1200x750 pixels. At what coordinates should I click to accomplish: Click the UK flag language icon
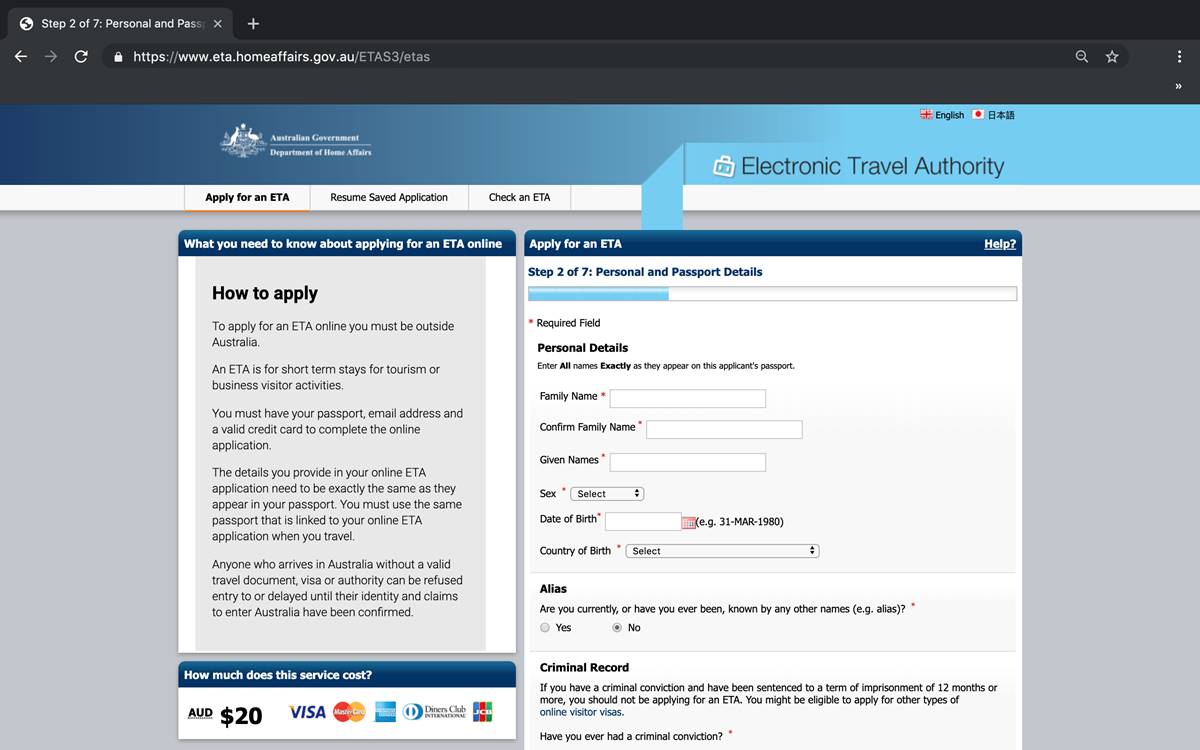(926, 115)
